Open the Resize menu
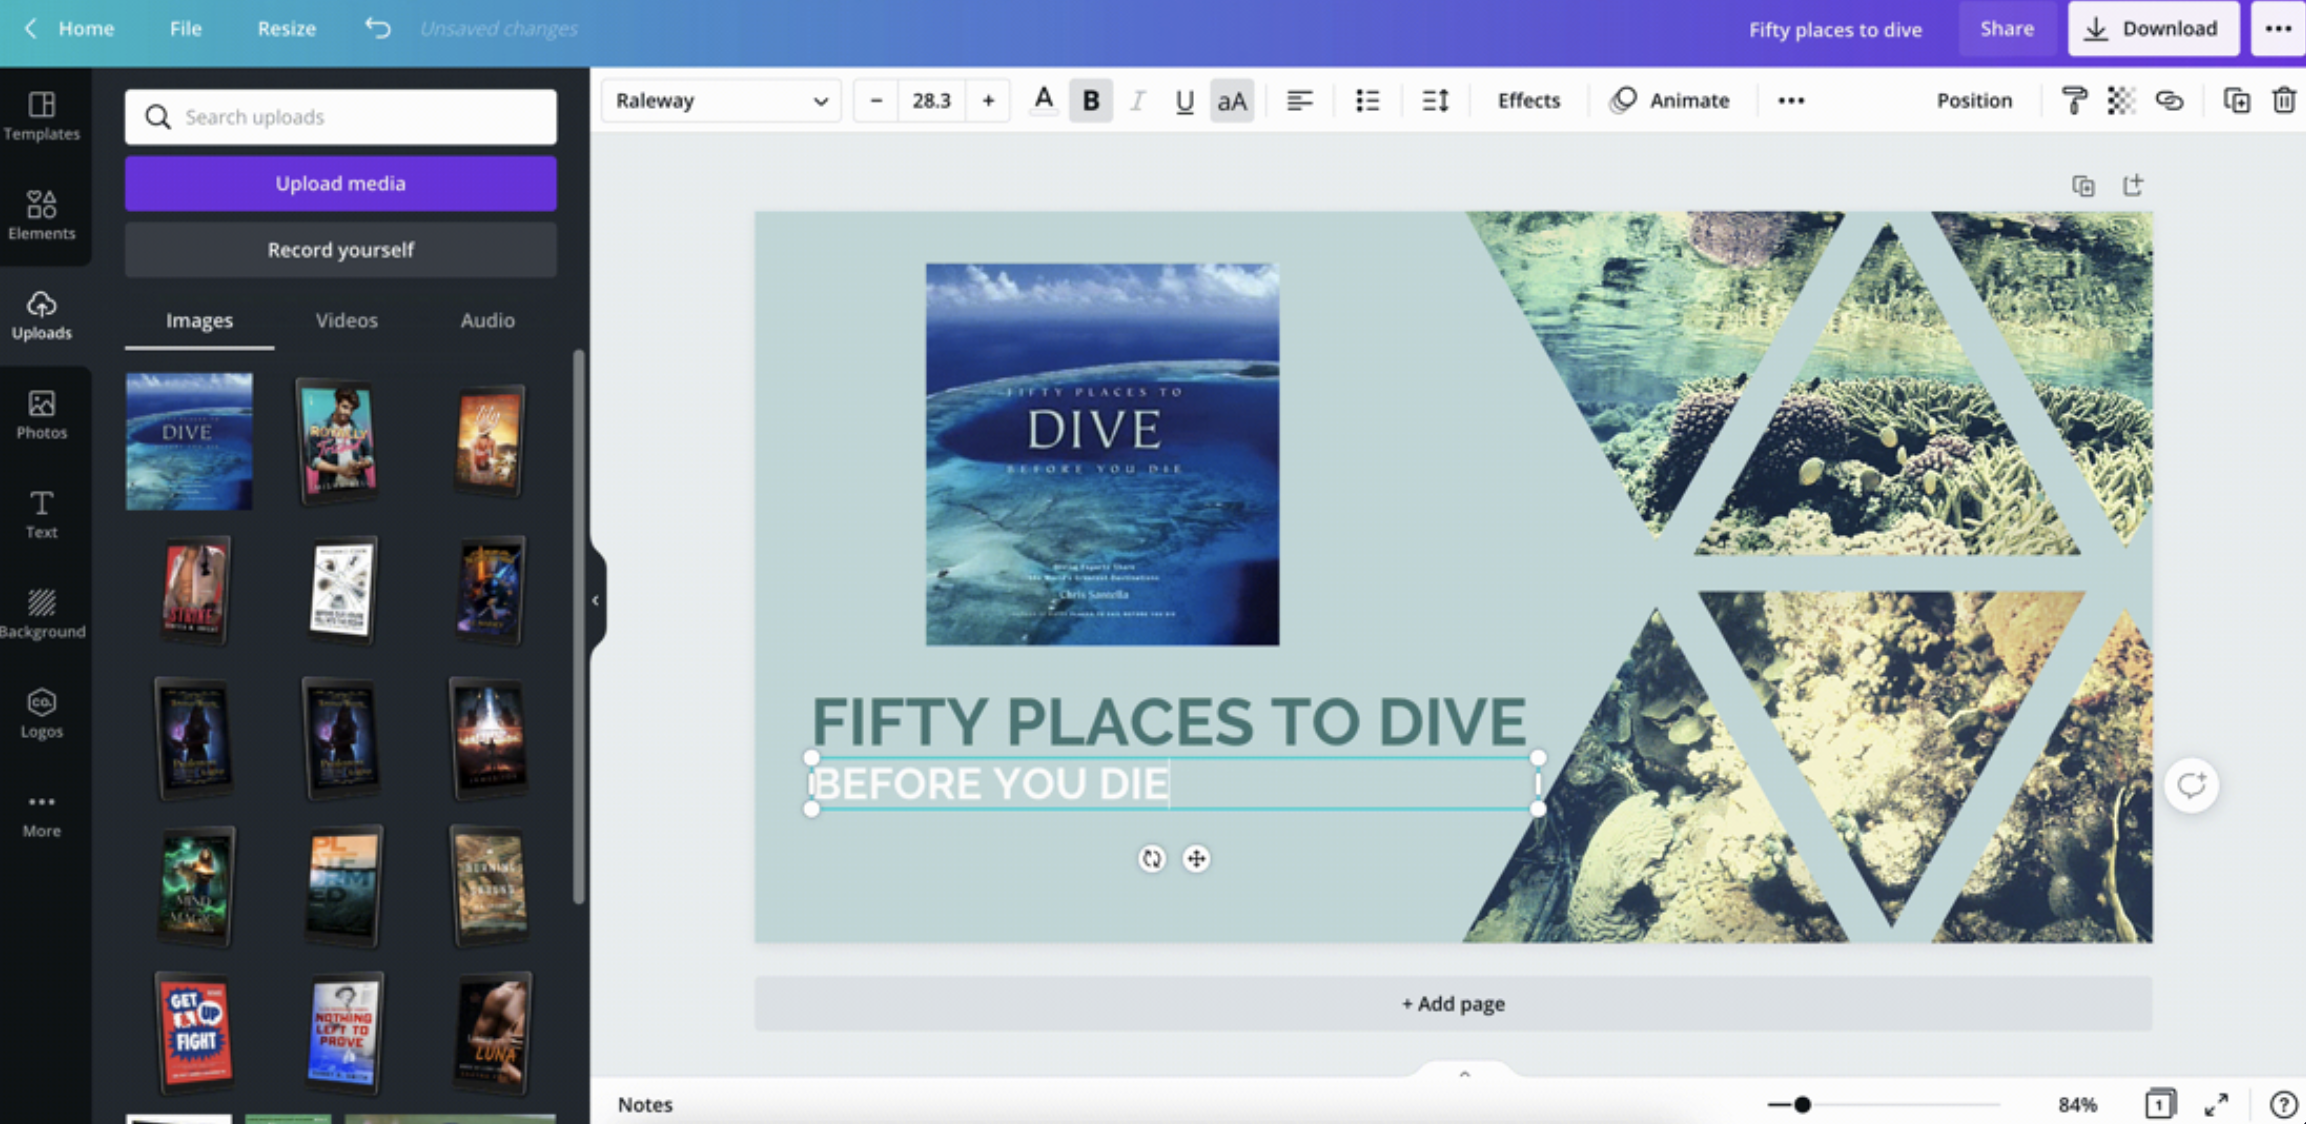2306x1124 pixels. pyautogui.click(x=286, y=28)
